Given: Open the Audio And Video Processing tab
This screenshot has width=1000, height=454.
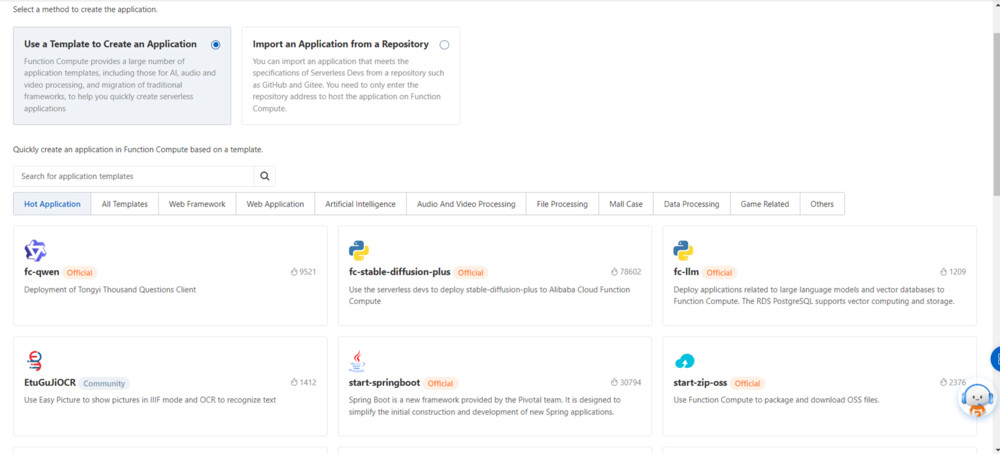Looking at the screenshot, I should click(x=466, y=204).
